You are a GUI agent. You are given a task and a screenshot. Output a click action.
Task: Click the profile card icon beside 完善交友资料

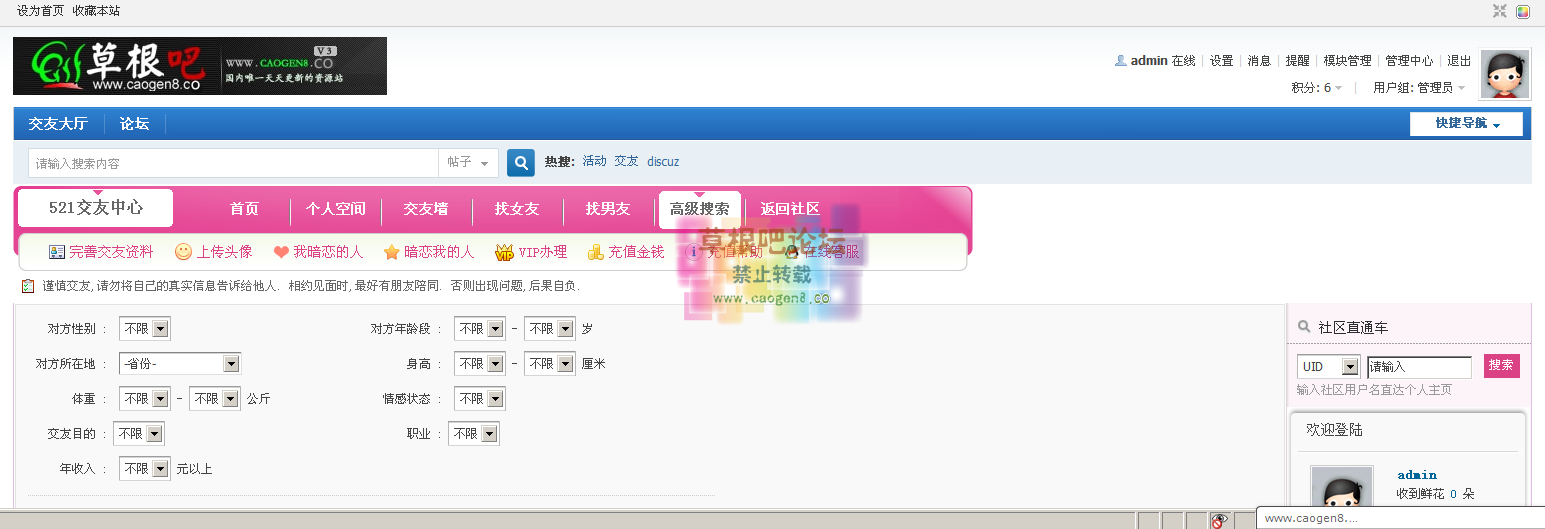click(57, 252)
